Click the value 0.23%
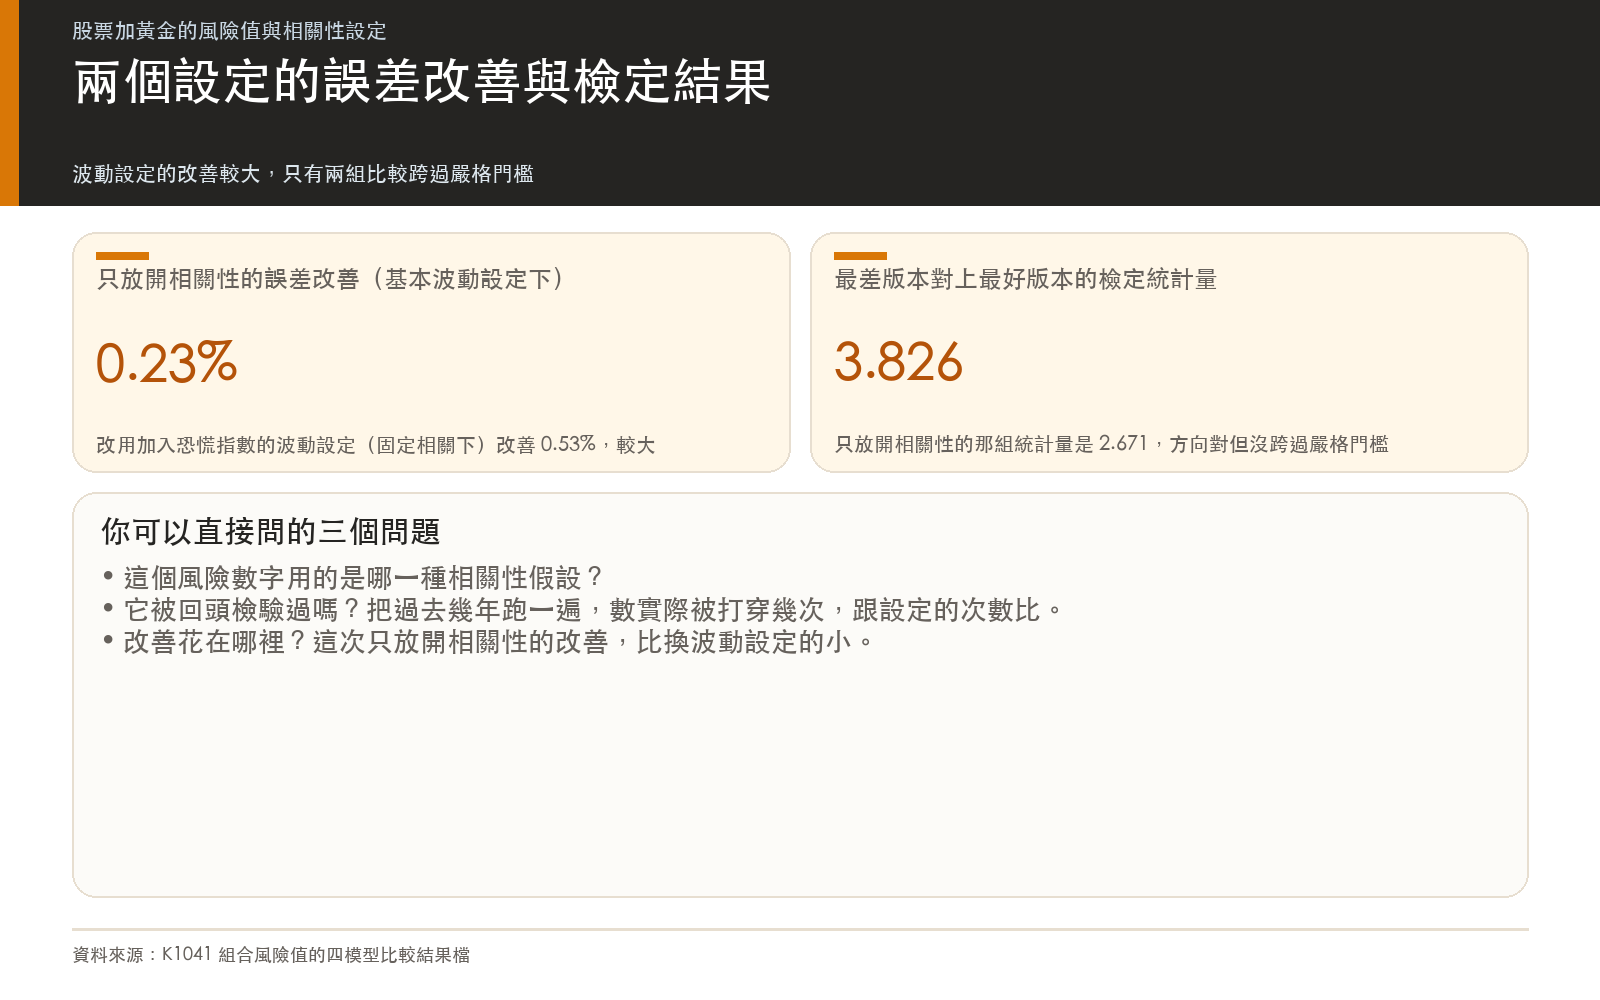The height and width of the screenshot is (1000, 1600). pos(166,362)
